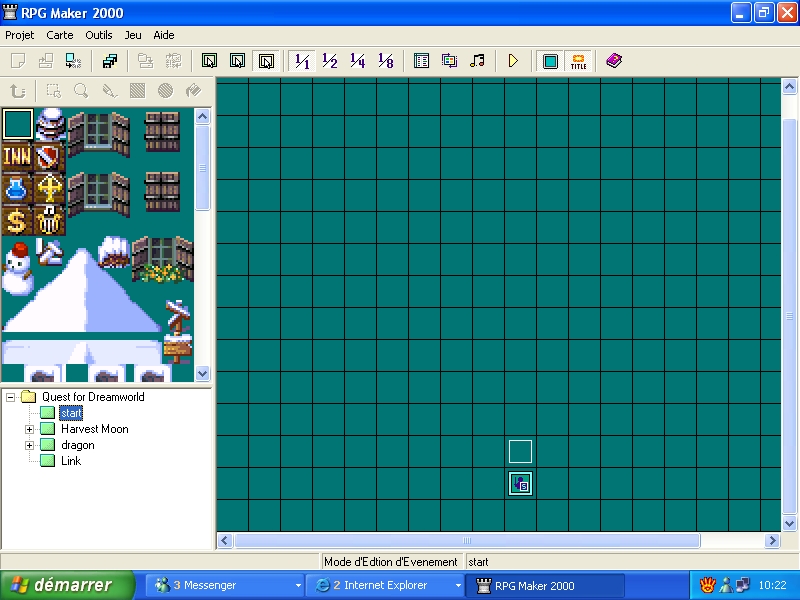Pick the INN sign tile

(x=17, y=156)
